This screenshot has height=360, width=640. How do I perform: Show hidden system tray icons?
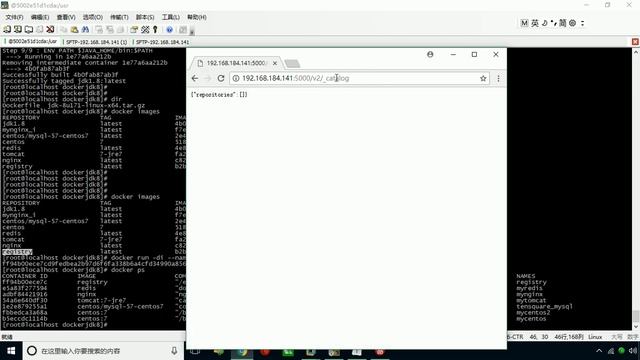599,351
